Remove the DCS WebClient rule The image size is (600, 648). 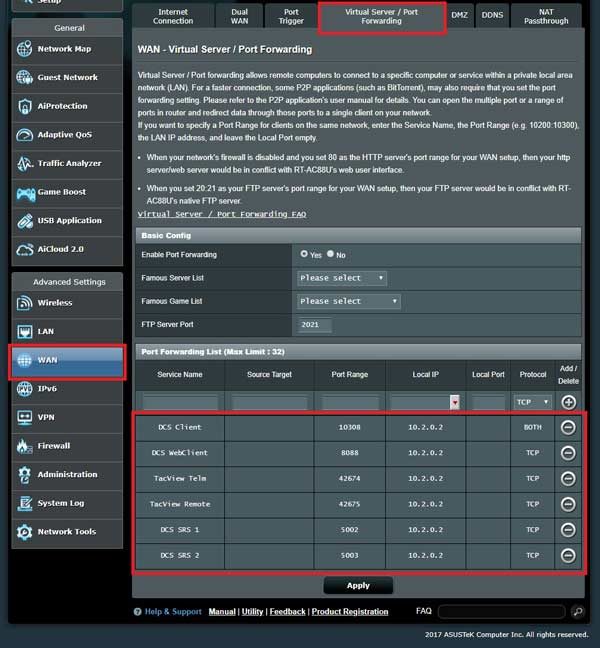[x=568, y=453]
